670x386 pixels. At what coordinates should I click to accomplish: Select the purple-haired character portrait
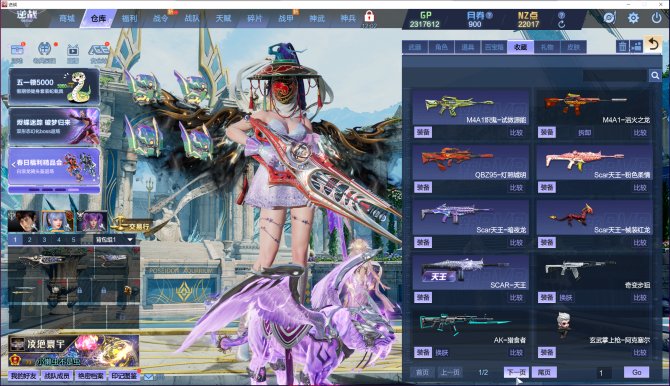point(93,221)
